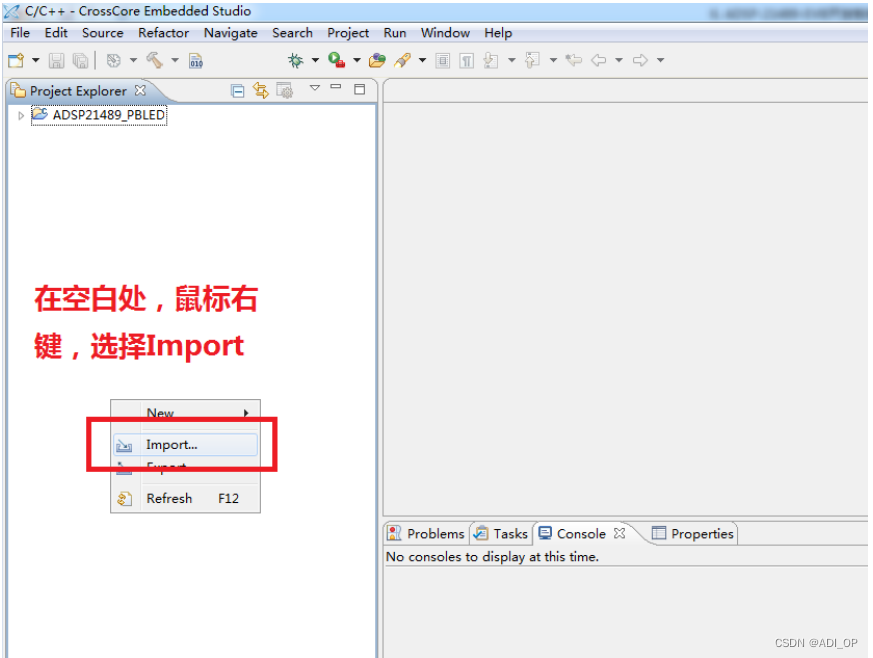Expand the ADSP21489_PBLED project node

click(21, 116)
